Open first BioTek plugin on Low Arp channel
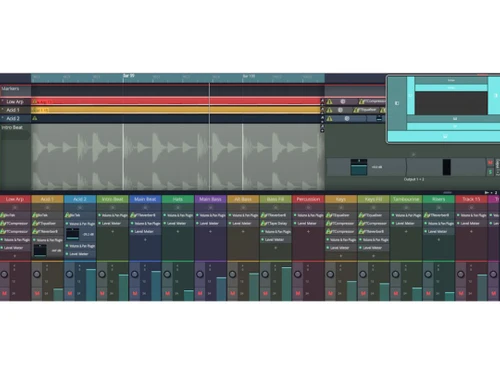This screenshot has height=375, width=500. pos(15,215)
